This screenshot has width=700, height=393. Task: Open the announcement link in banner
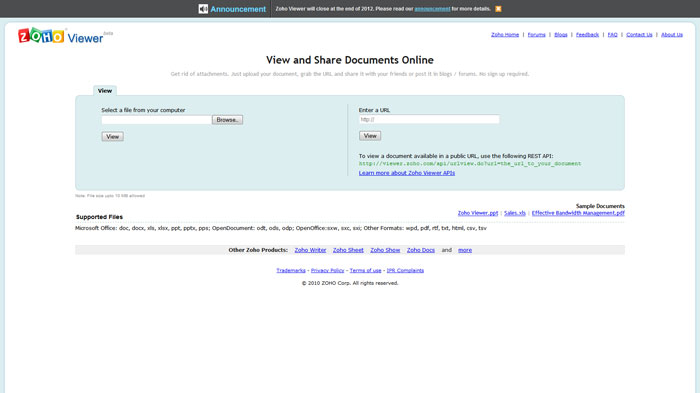432,9
